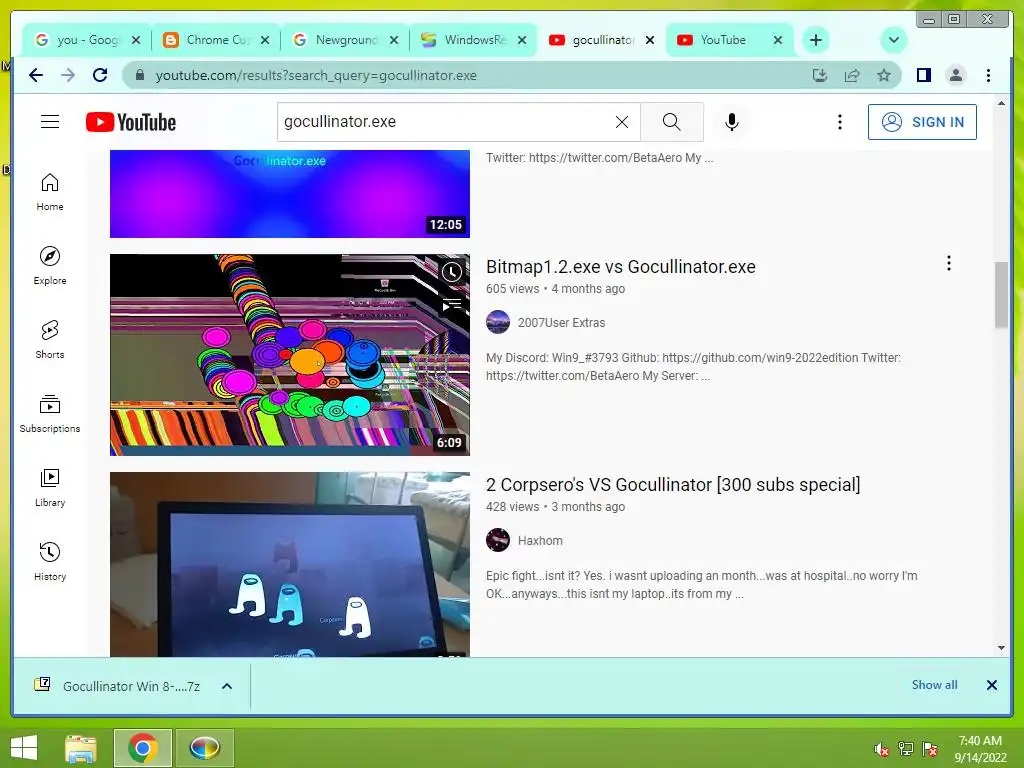Close the gocullinator tab

[x=650, y=40]
